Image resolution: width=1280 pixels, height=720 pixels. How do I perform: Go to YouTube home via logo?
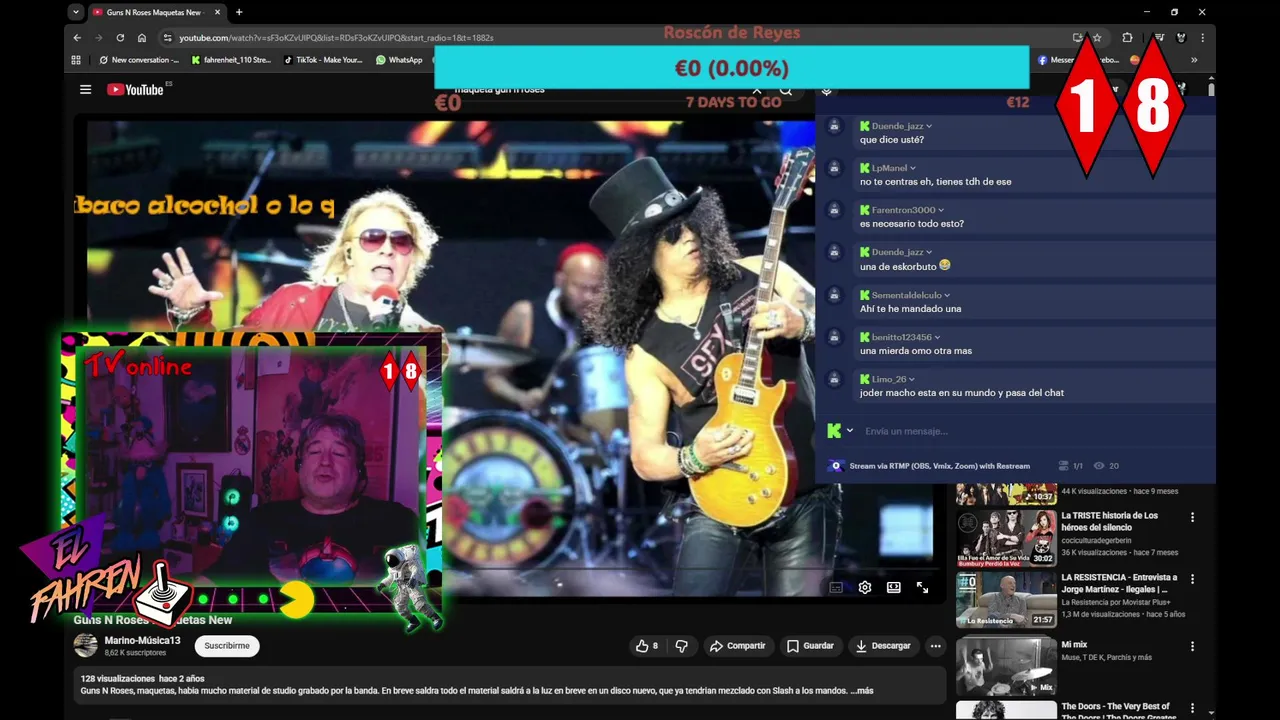point(135,90)
